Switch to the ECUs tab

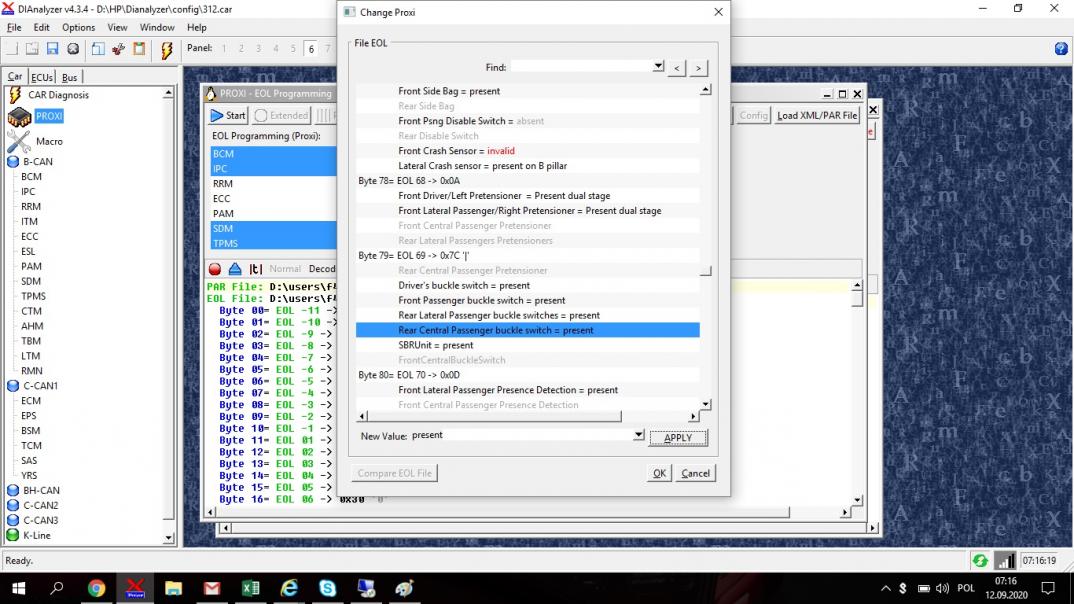click(42, 77)
